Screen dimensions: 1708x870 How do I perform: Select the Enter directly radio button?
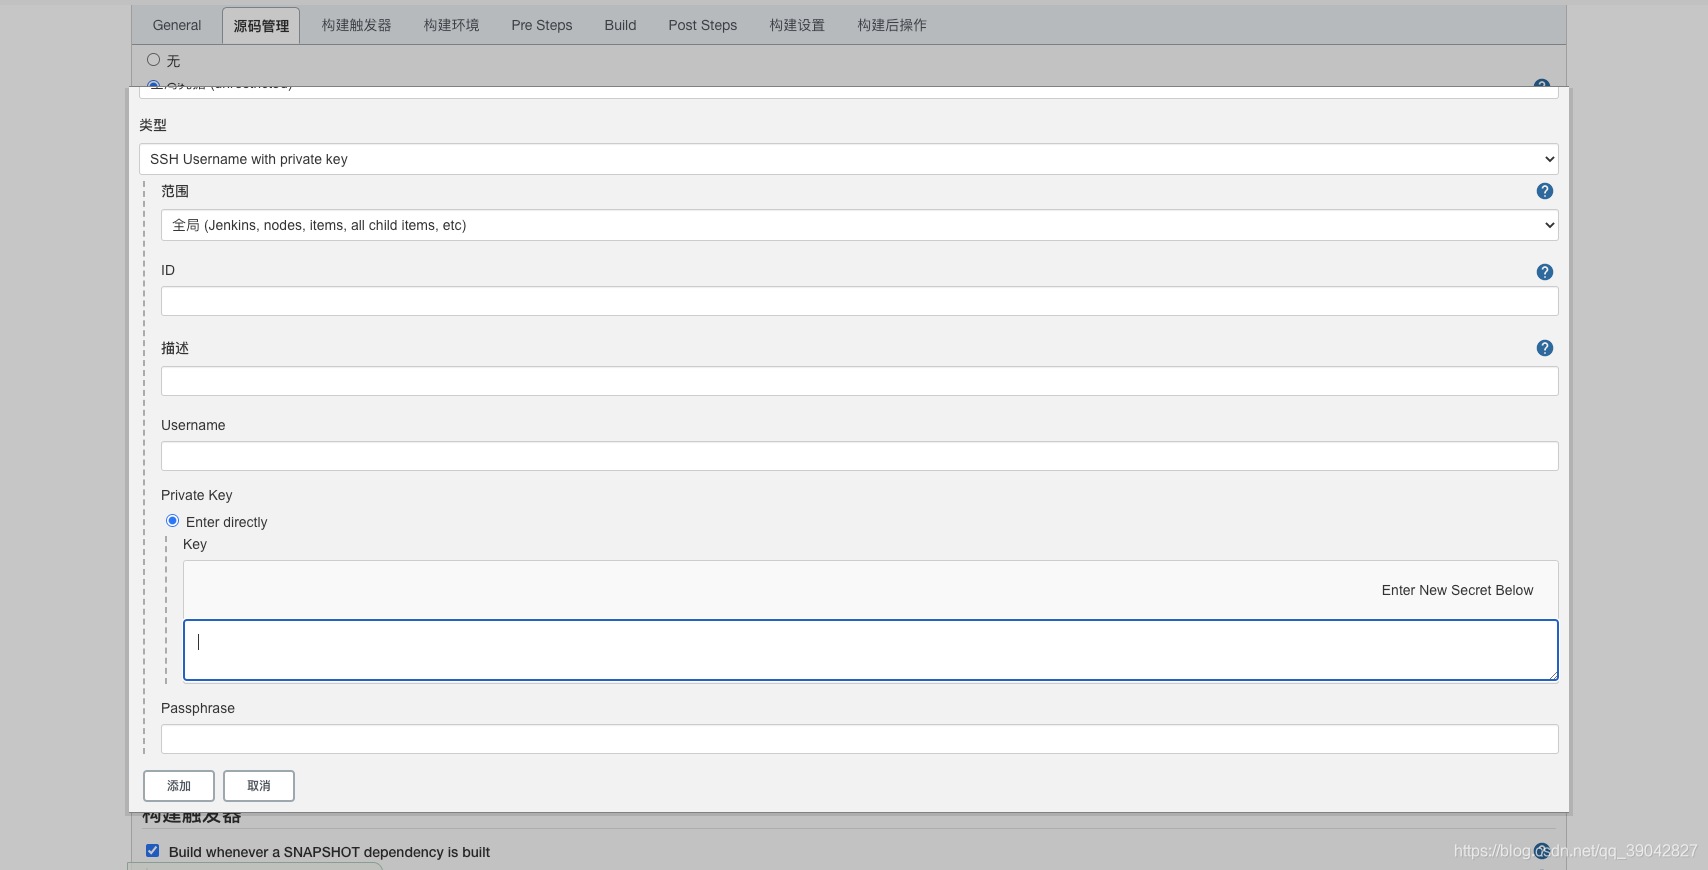point(172,521)
